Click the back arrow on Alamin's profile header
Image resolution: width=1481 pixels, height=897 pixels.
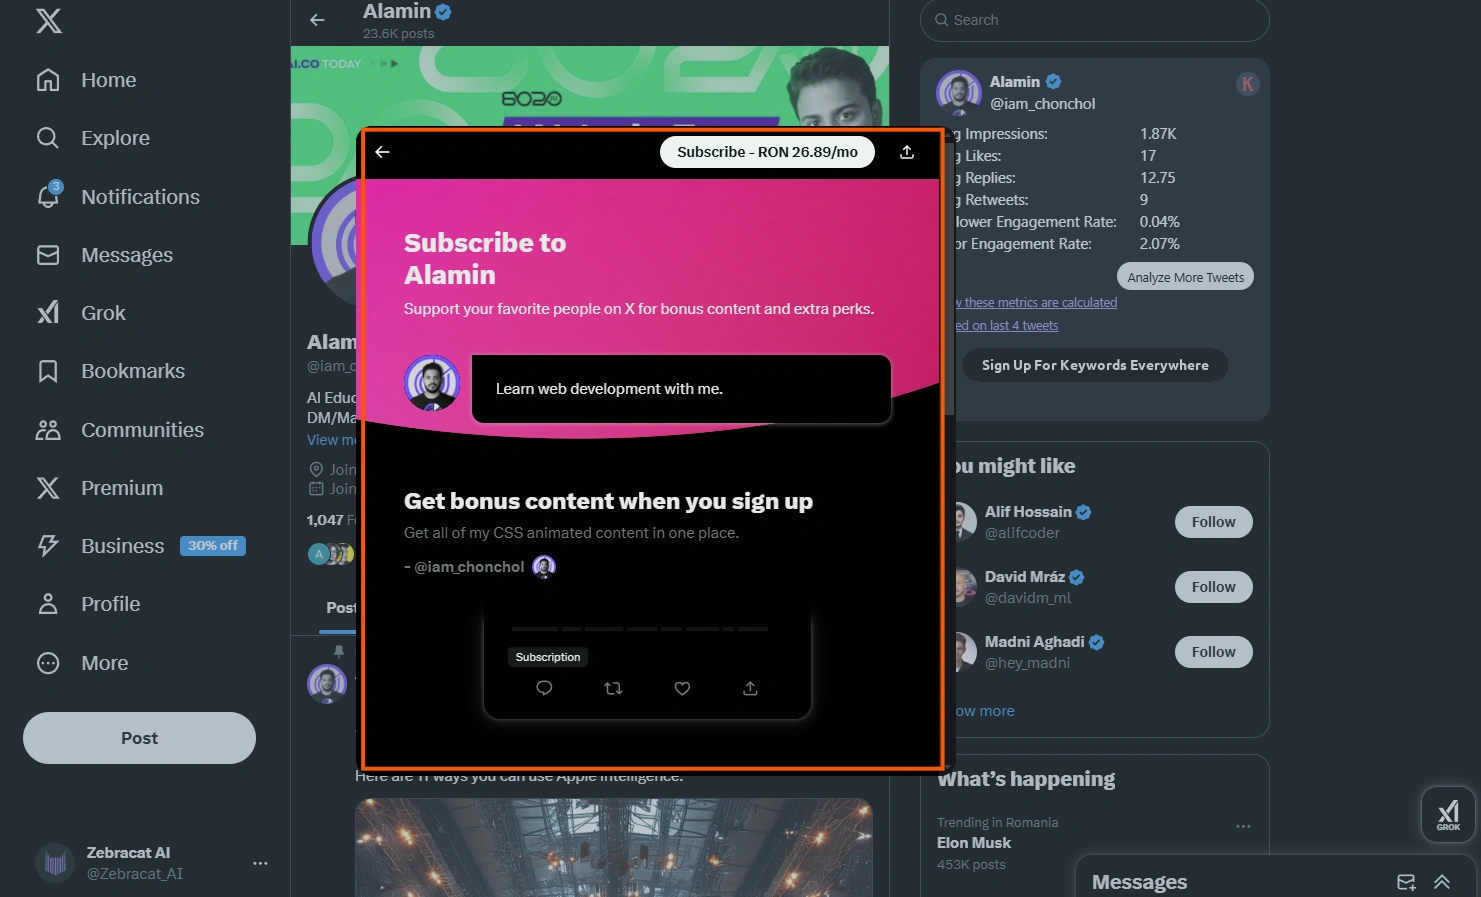click(317, 20)
